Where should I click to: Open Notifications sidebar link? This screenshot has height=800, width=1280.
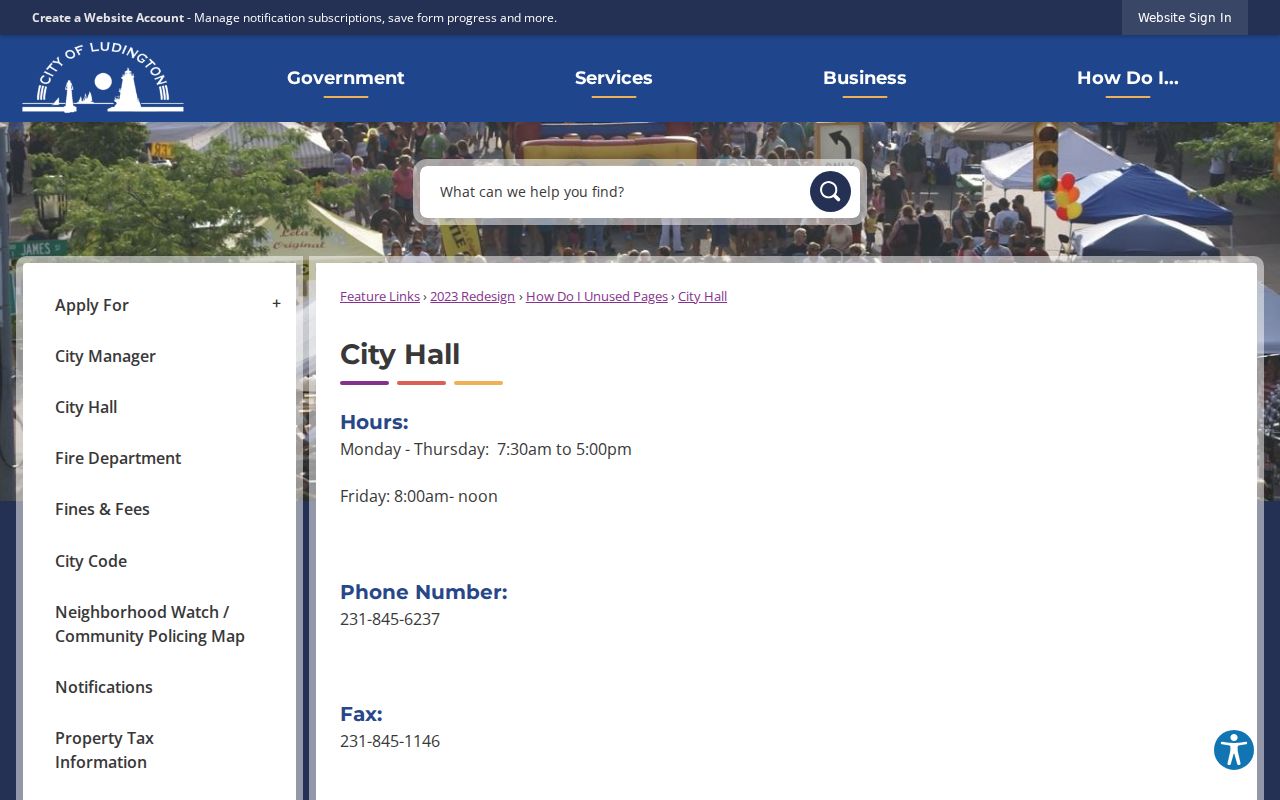(104, 687)
